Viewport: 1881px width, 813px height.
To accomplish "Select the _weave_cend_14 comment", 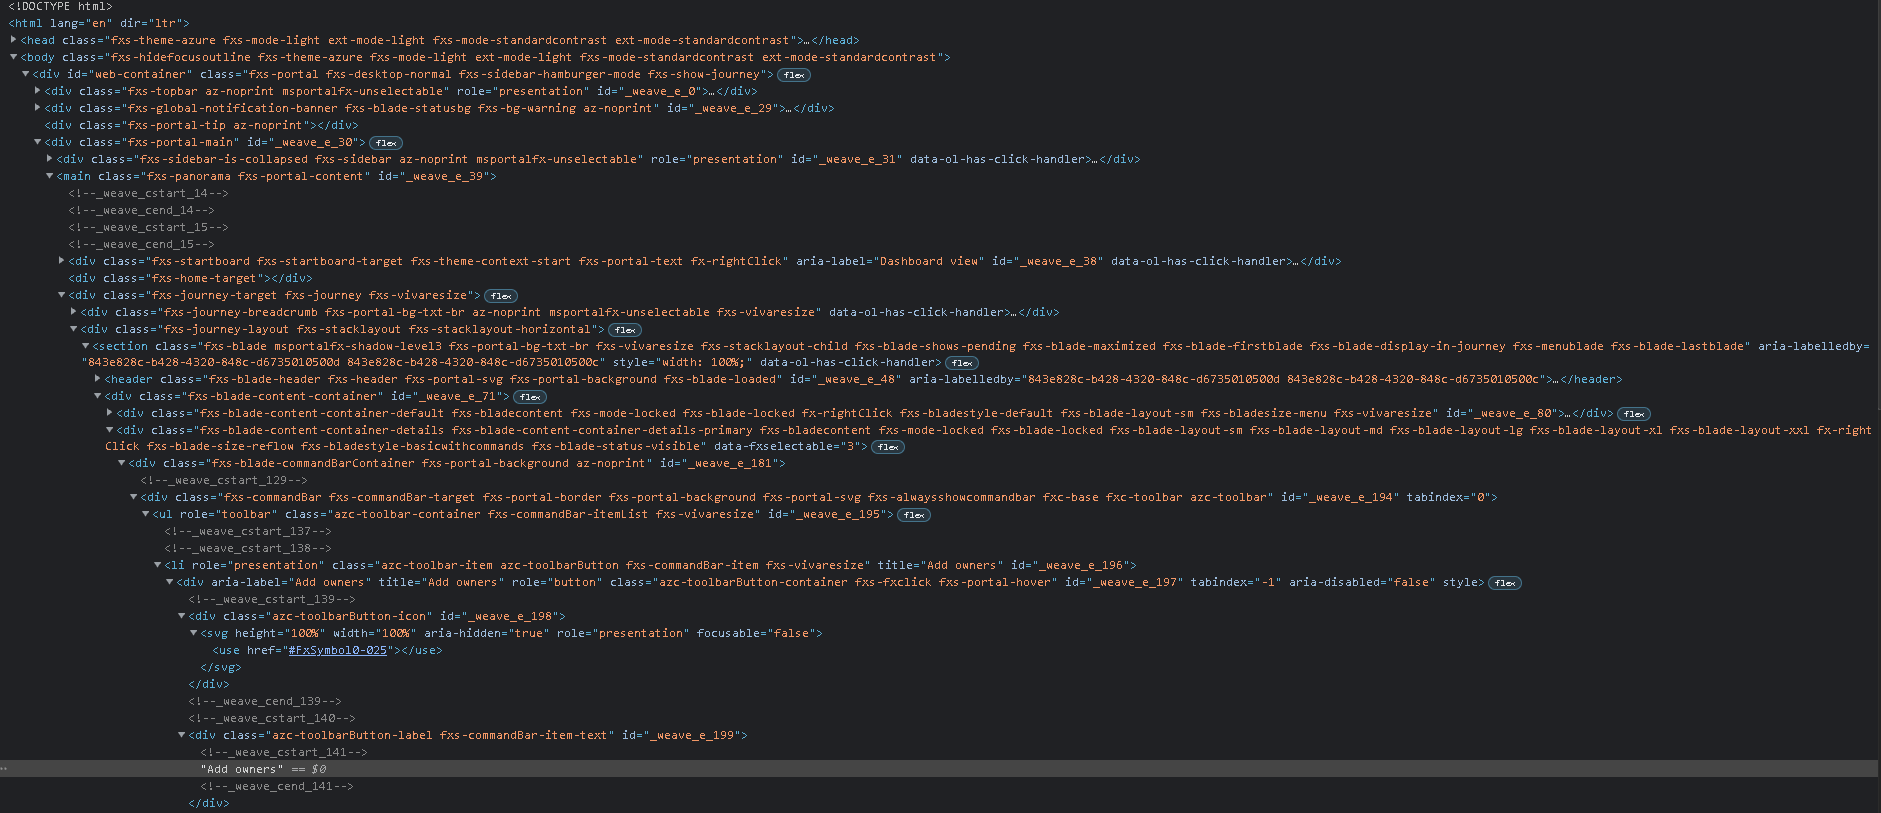I will click(141, 210).
